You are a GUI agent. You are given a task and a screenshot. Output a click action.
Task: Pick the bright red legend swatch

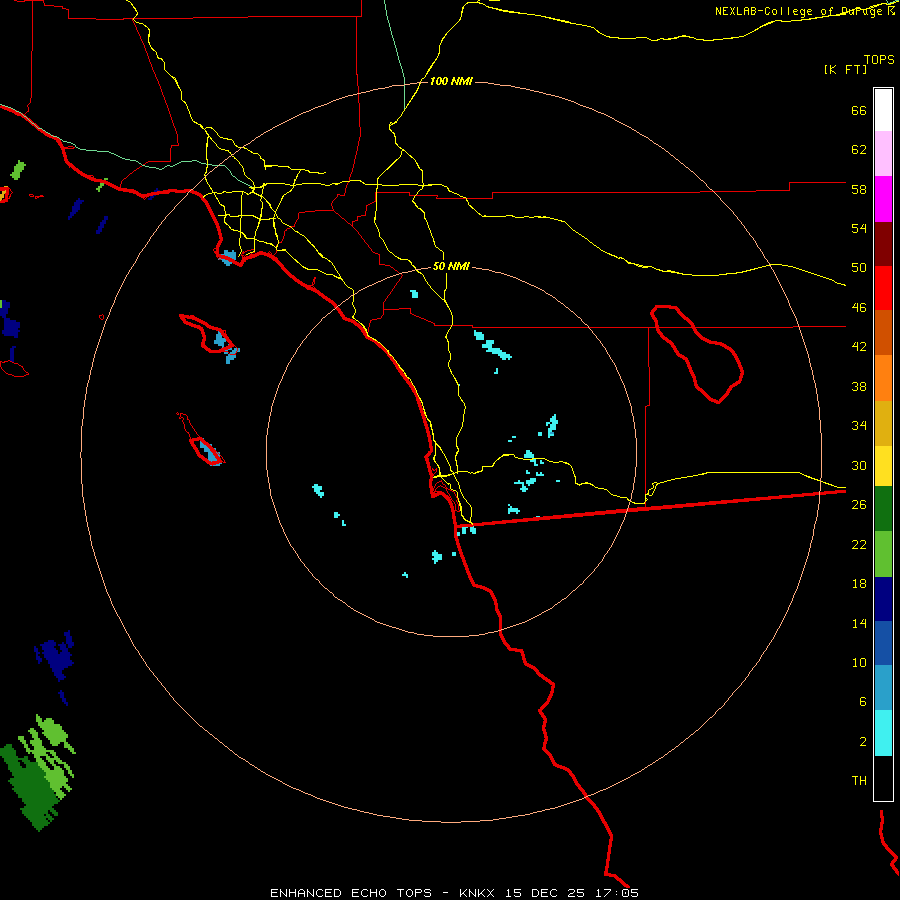pyautogui.click(x=883, y=288)
